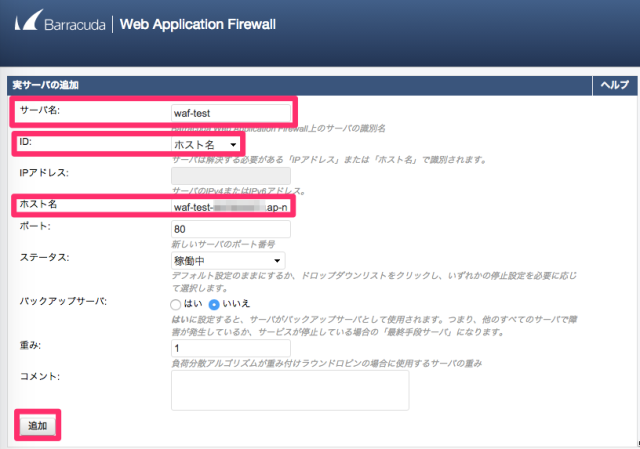This screenshot has width=640, height=449.
Task: Click the コメント text area
Action: click(290, 390)
